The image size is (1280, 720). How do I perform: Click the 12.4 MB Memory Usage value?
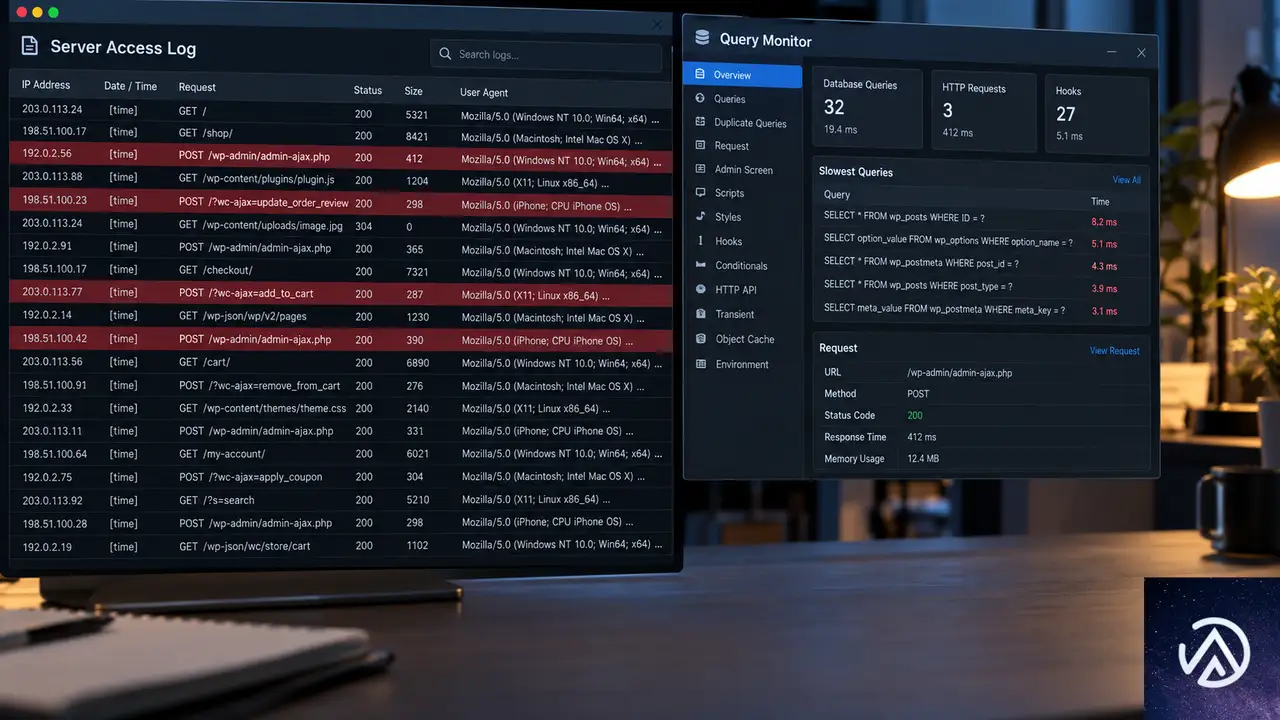tap(922, 459)
